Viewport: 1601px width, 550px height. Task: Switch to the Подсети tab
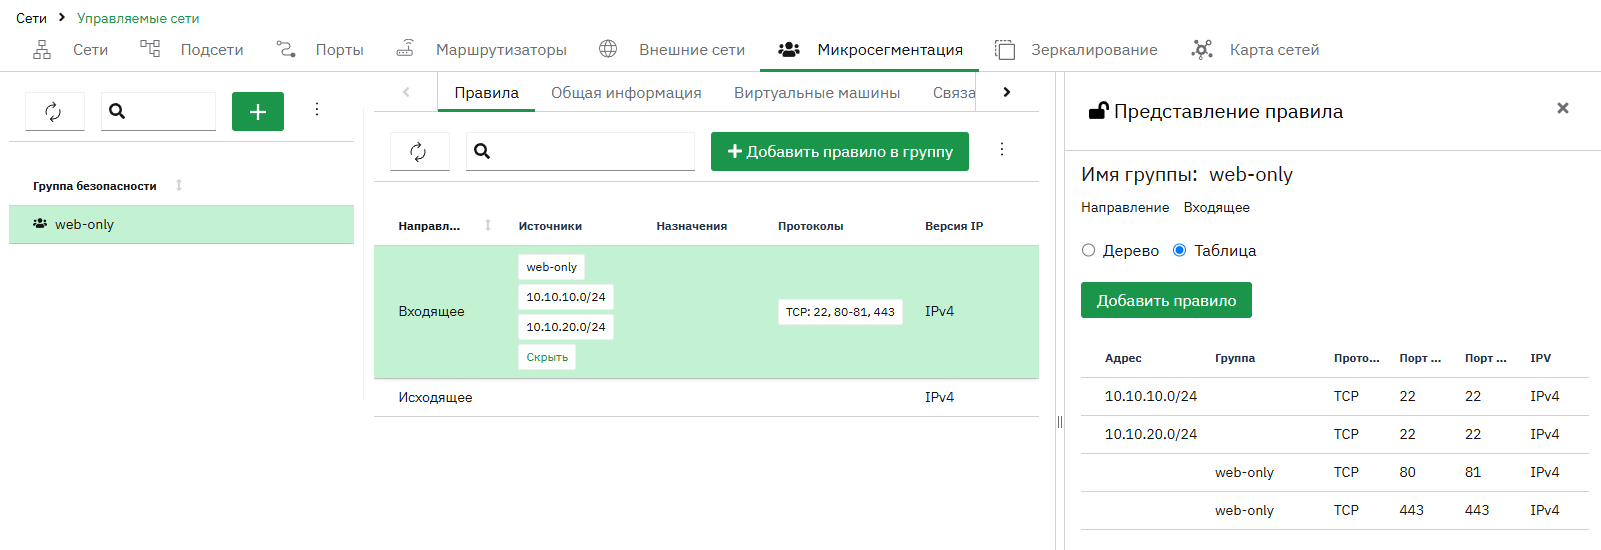pyautogui.click(x=192, y=50)
